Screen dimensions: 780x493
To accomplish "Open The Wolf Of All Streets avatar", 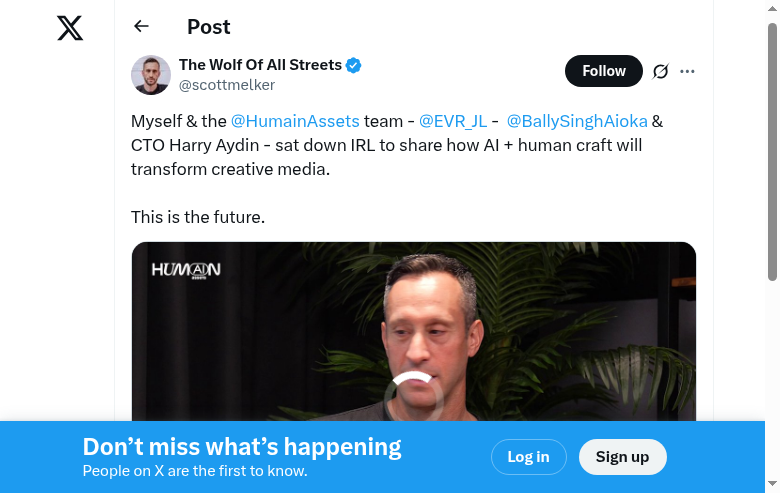I will click(151, 75).
